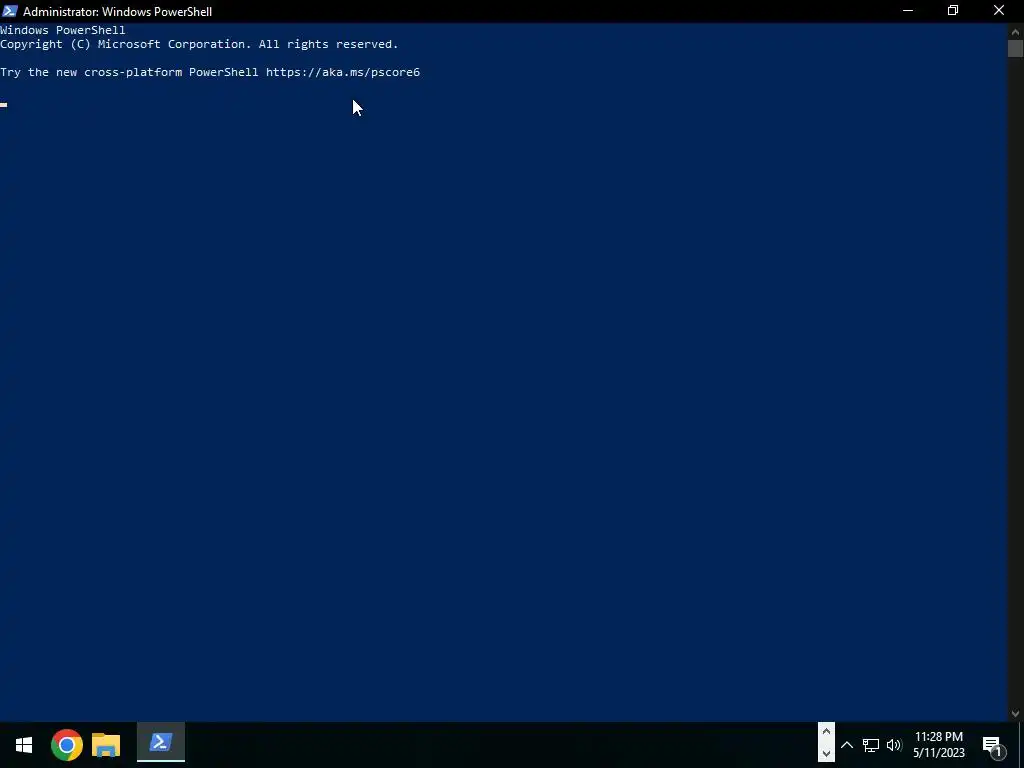Click the console scrollbar up arrow
This screenshot has width=1024, height=768.
[x=1016, y=31]
